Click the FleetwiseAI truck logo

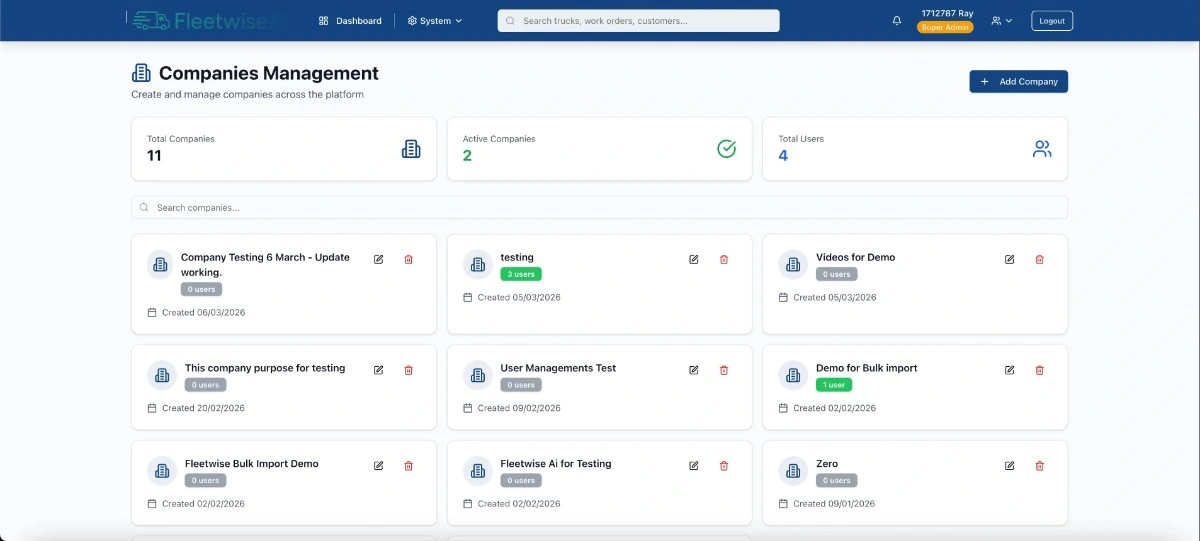pyautogui.click(x=150, y=21)
